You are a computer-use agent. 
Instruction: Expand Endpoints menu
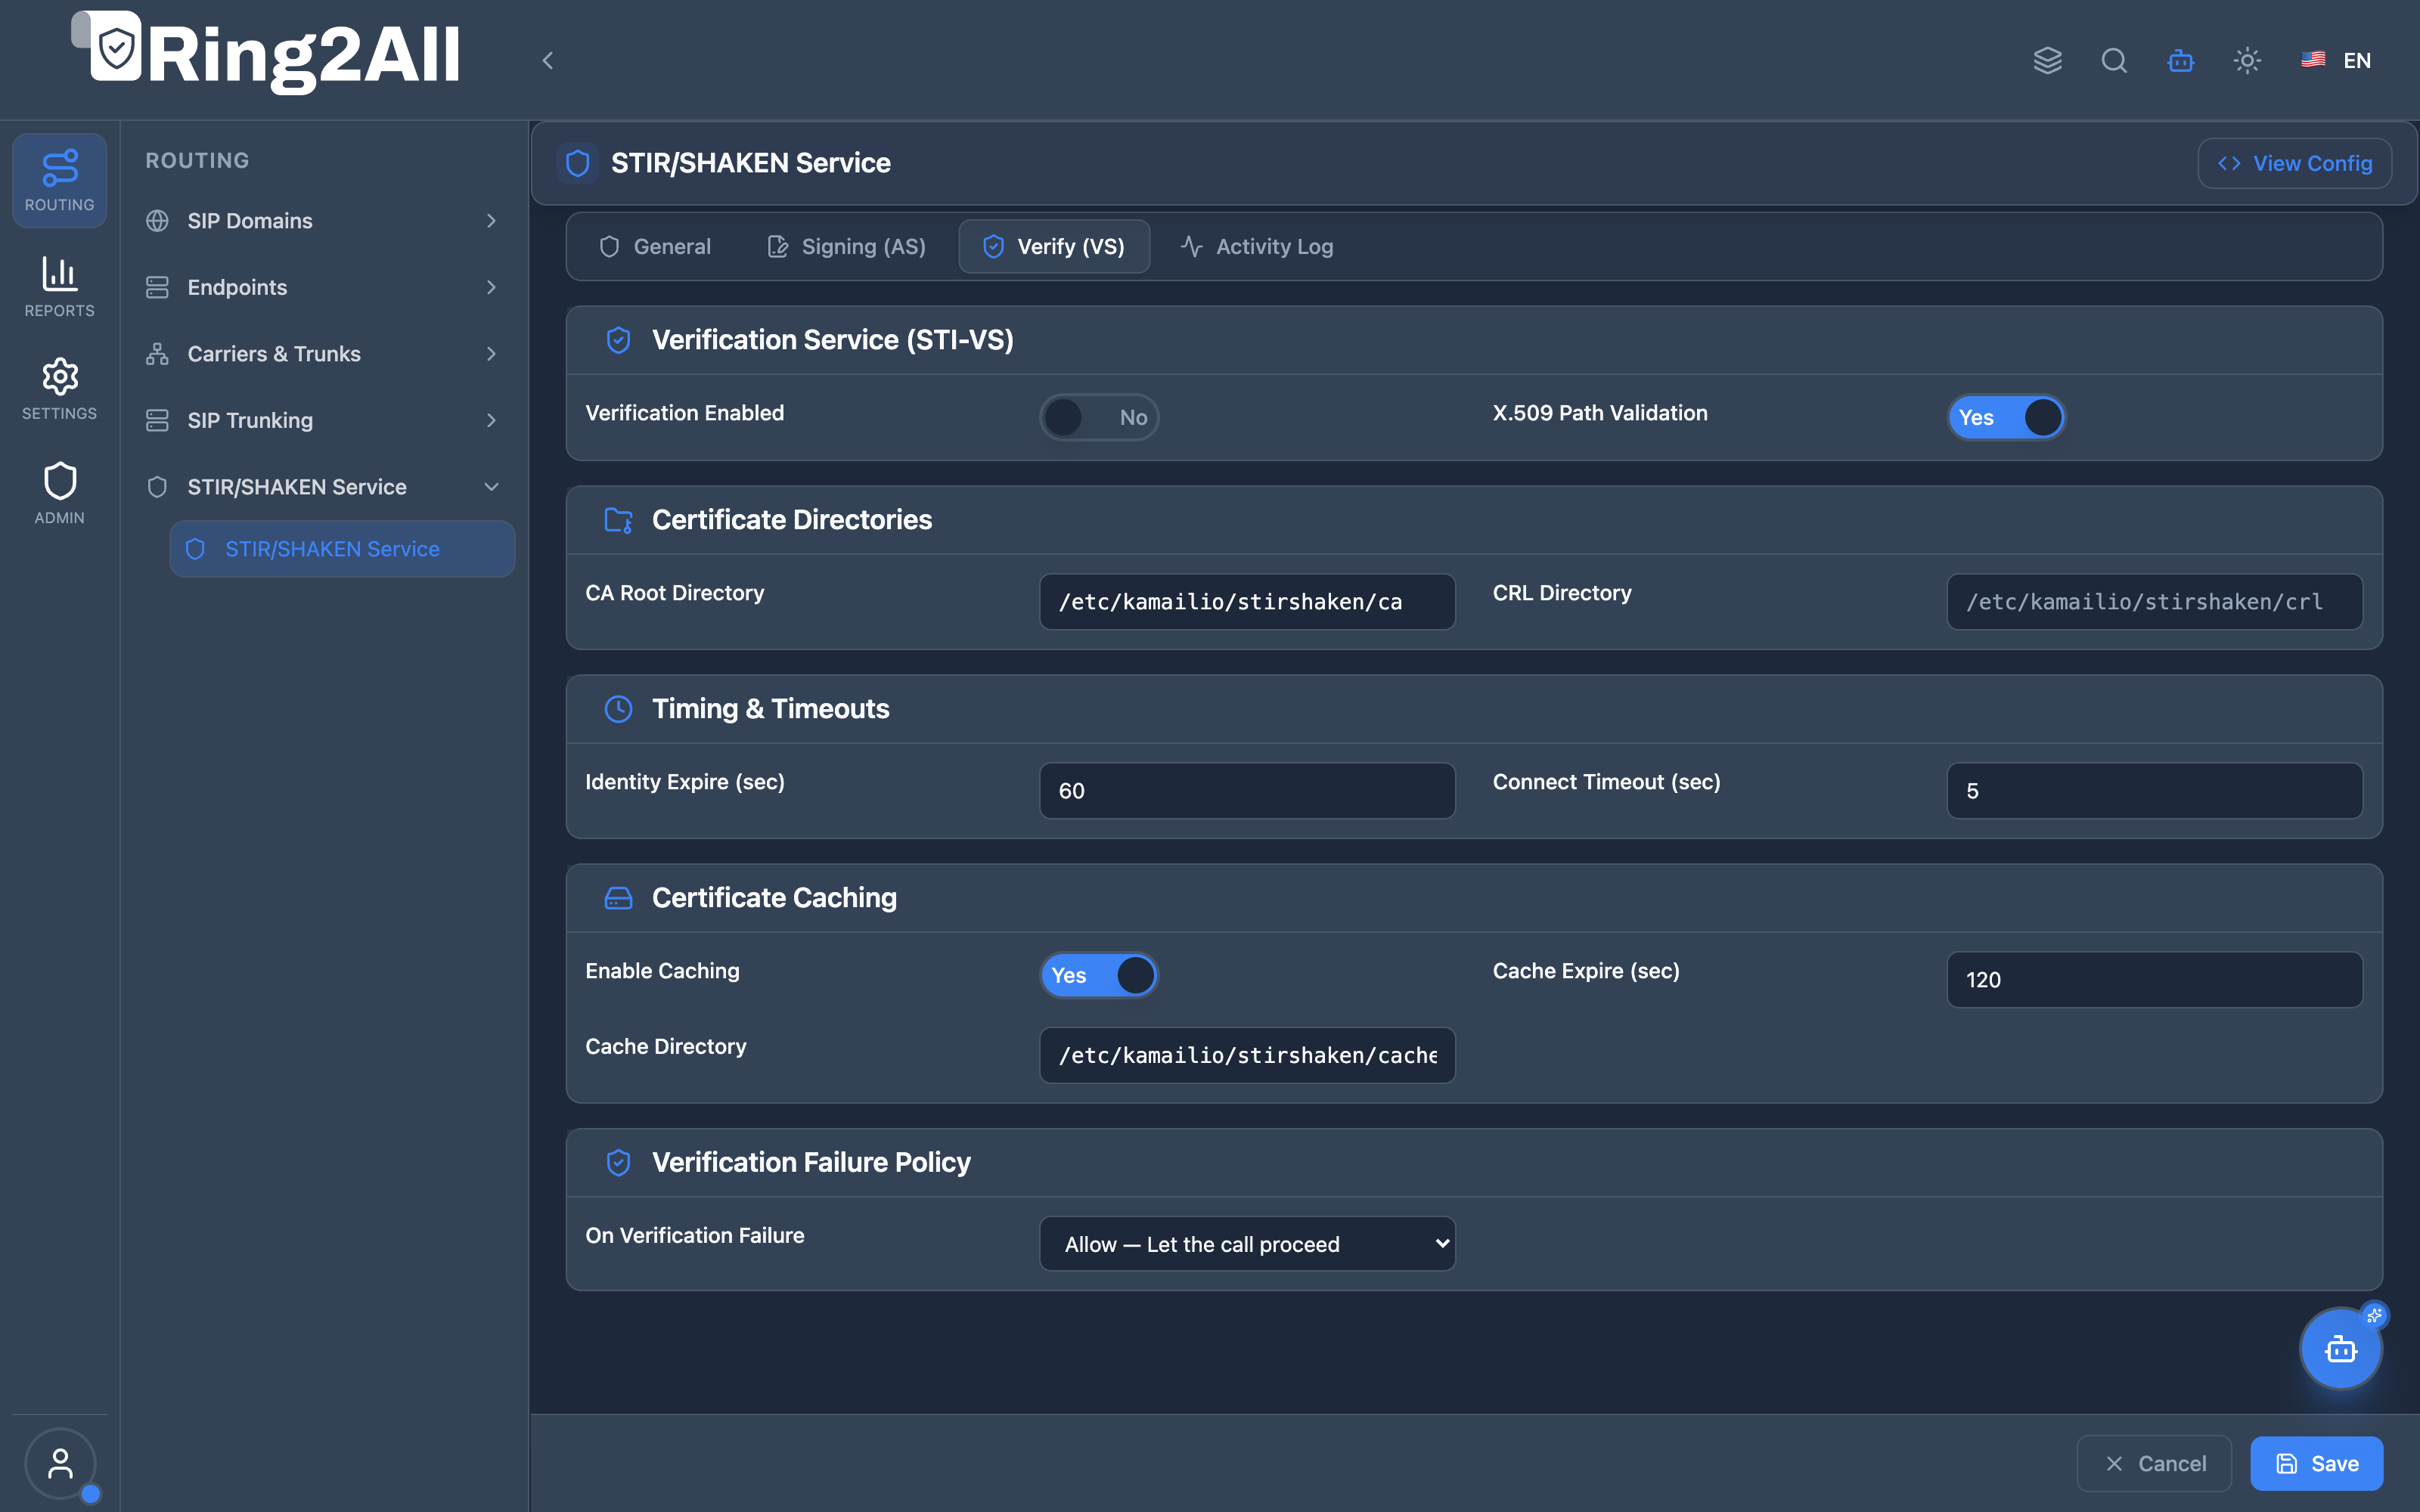[x=323, y=287]
